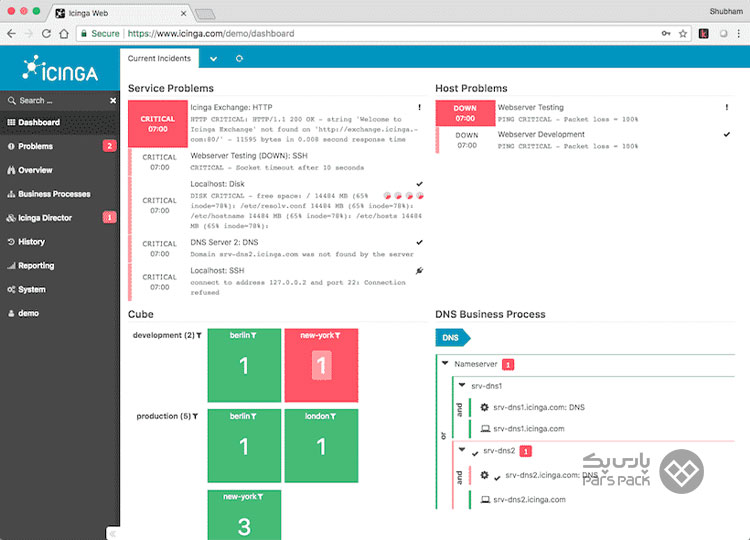Open Icinga Exchange: HTTP service
The width and height of the screenshot is (750, 540).
tap(231, 108)
